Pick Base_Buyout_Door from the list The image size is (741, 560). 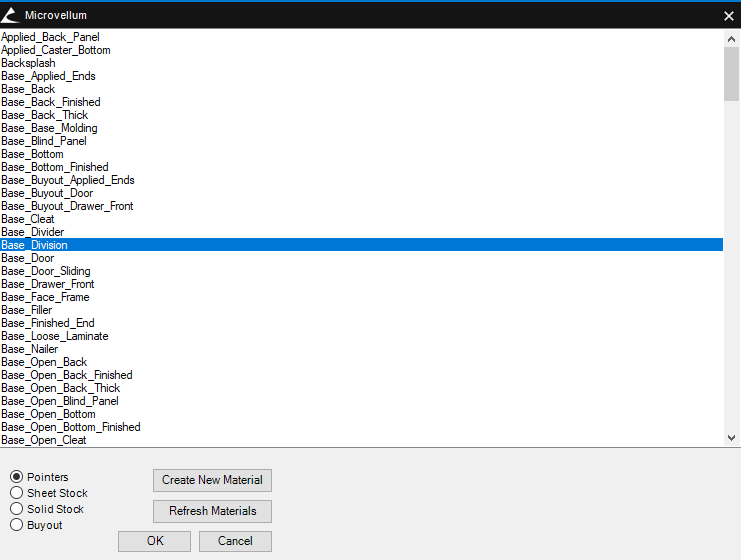tap(48, 193)
